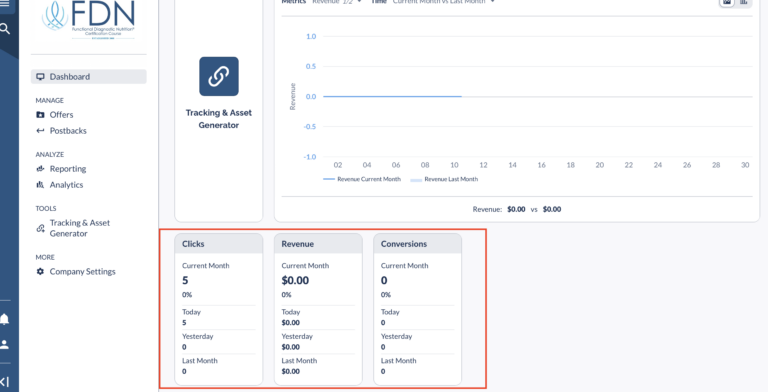Image resolution: width=768 pixels, height=392 pixels.
Task: Click the blue link icon tile
Action: (219, 76)
